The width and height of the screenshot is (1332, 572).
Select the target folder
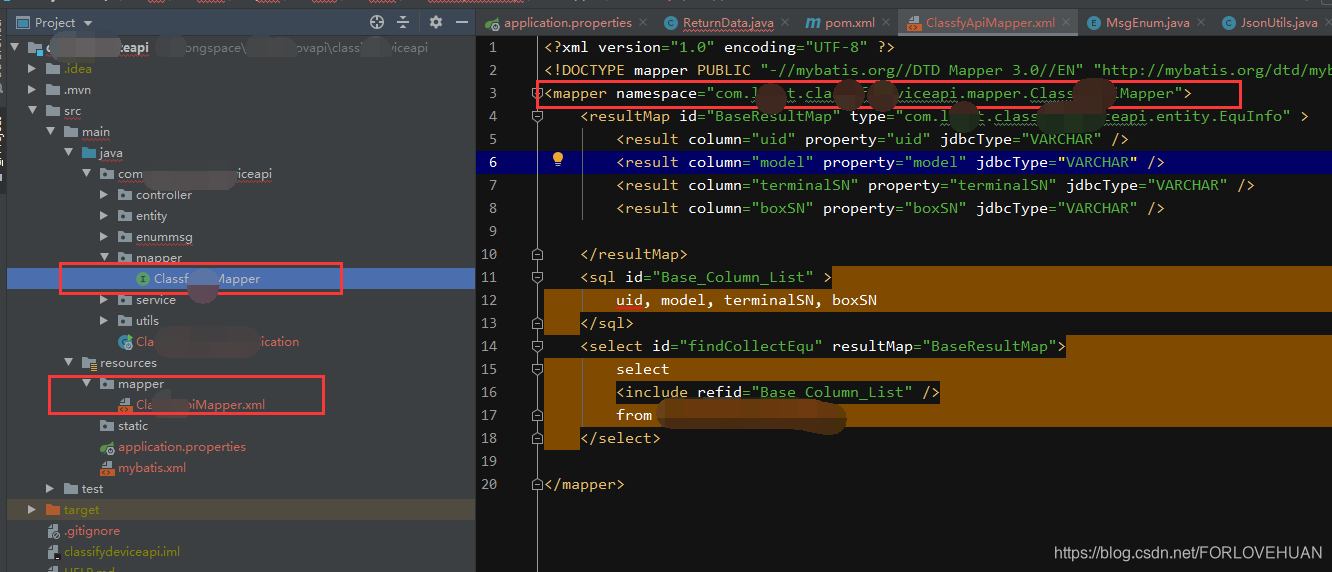(82, 510)
